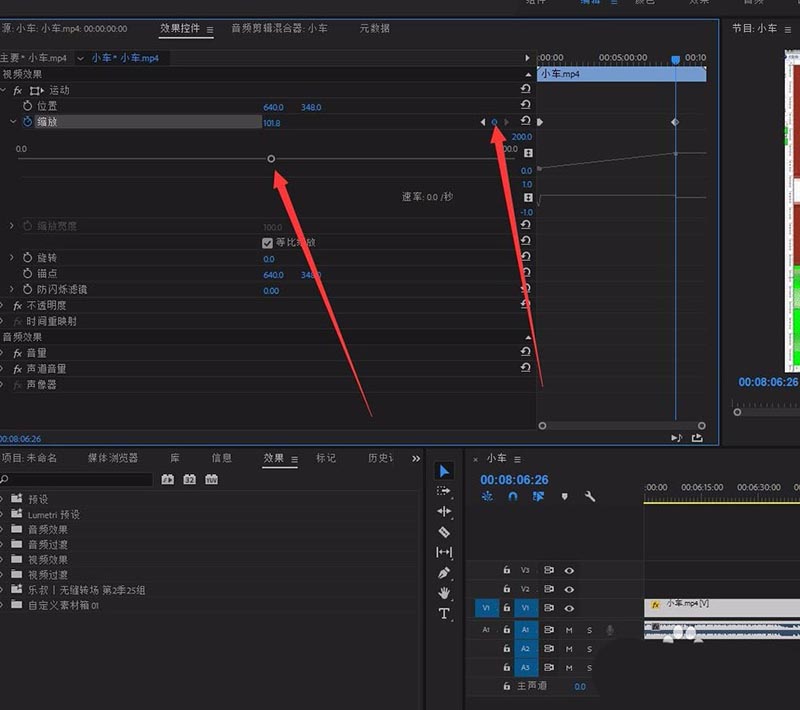Add a marker in the timeline
800x710 pixels.
(x=564, y=496)
